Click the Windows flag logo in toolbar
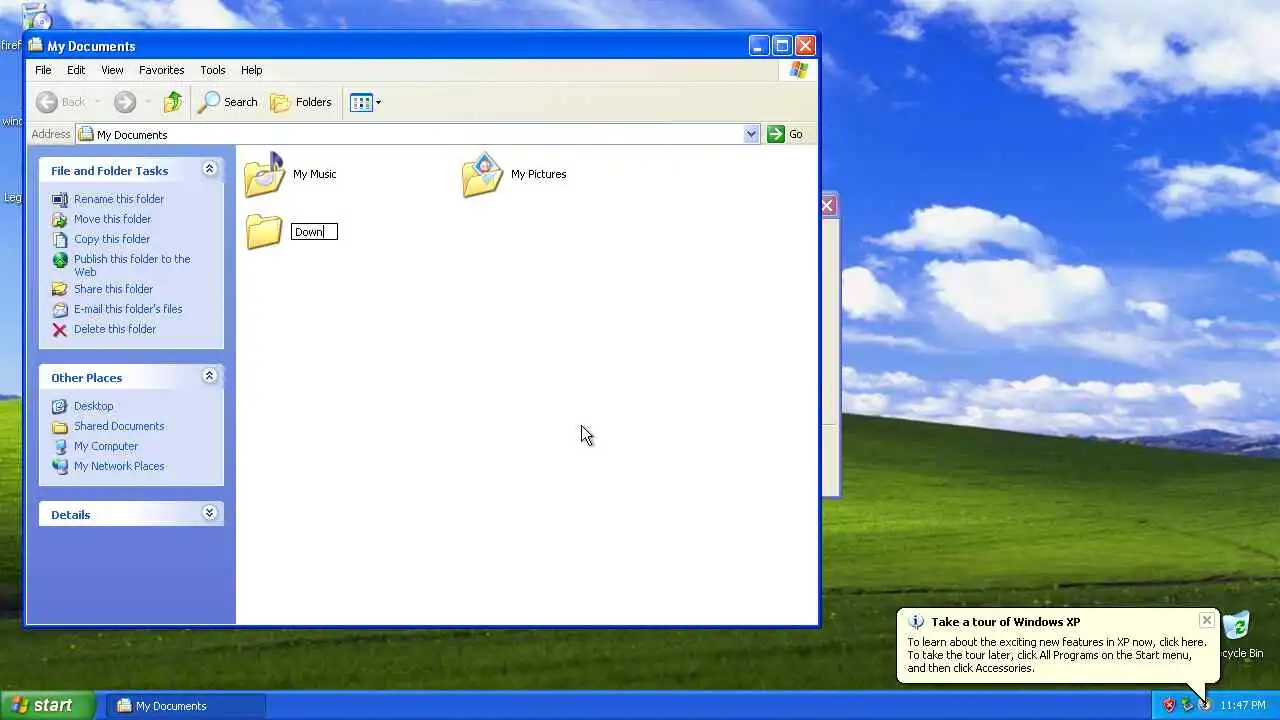This screenshot has height=720, width=1280. [x=798, y=70]
